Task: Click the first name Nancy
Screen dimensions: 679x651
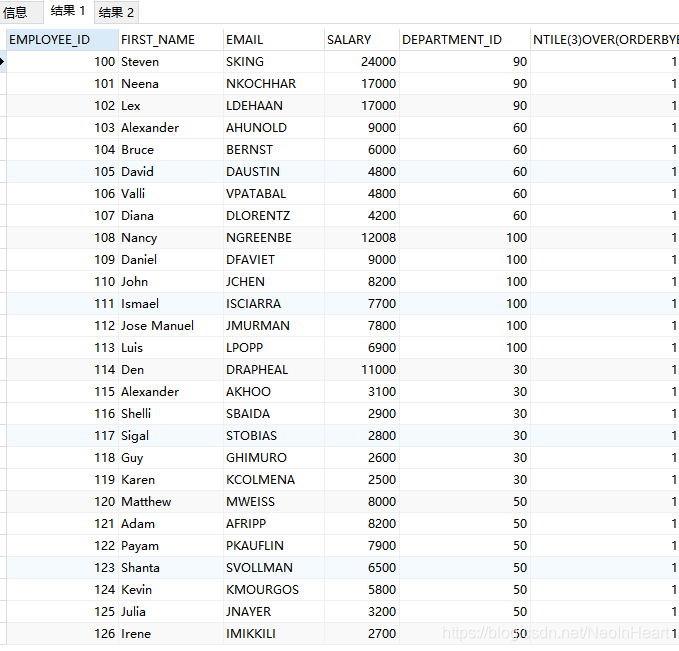Action: click(171, 238)
